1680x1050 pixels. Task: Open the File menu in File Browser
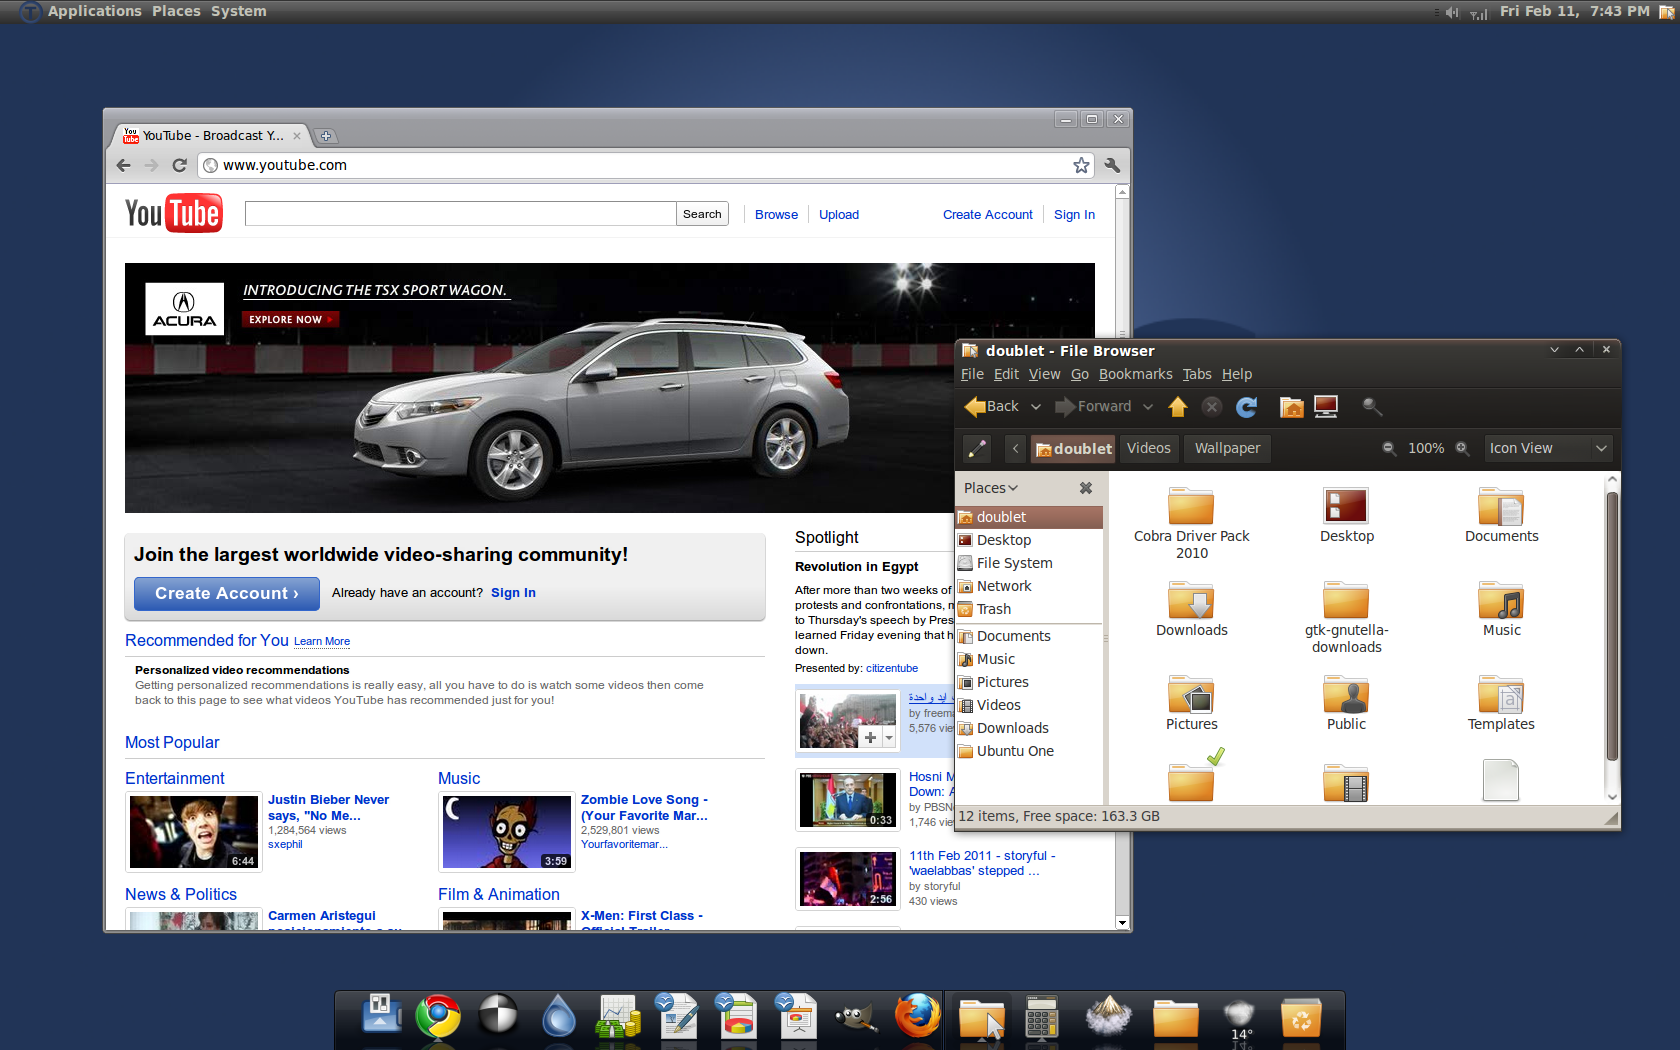[972, 374]
